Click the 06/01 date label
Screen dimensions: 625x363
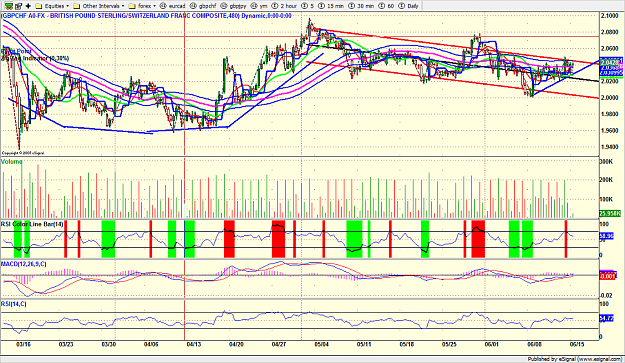pos(492,344)
